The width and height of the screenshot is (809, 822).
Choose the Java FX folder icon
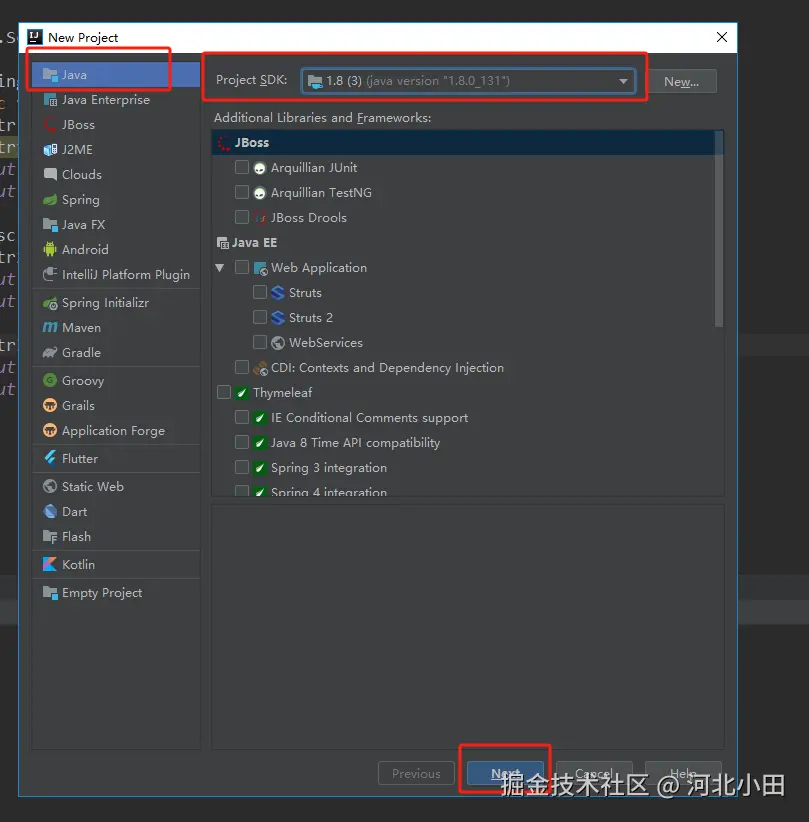coord(50,225)
